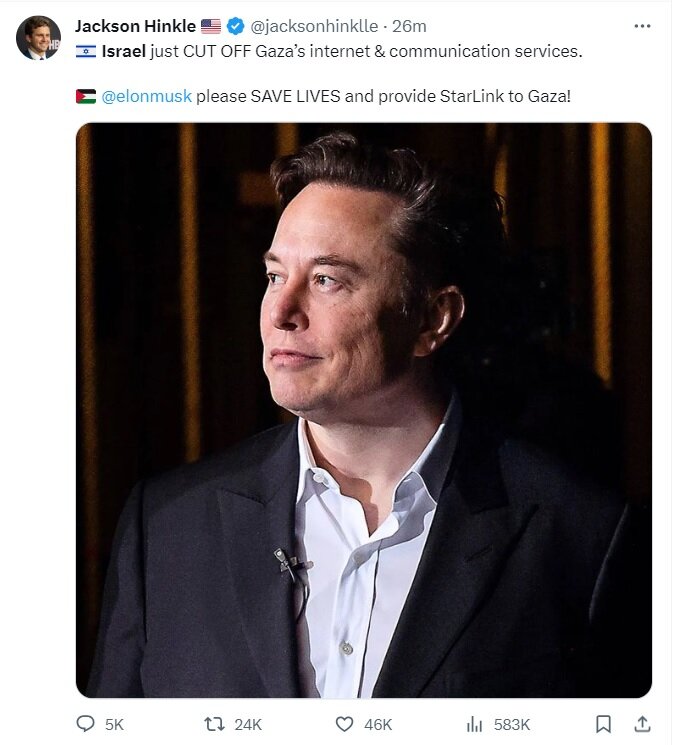Open the attached tweet photo
The width and height of the screenshot is (690, 745).
(364, 409)
